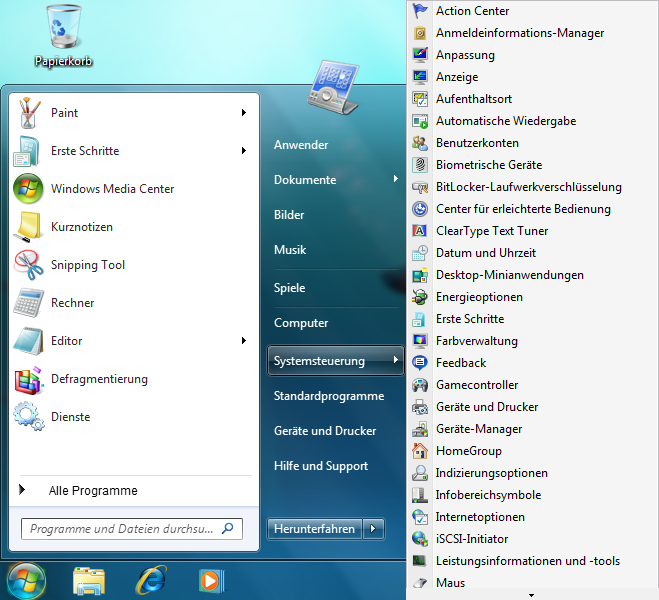Select Maus from the list

pos(450,582)
